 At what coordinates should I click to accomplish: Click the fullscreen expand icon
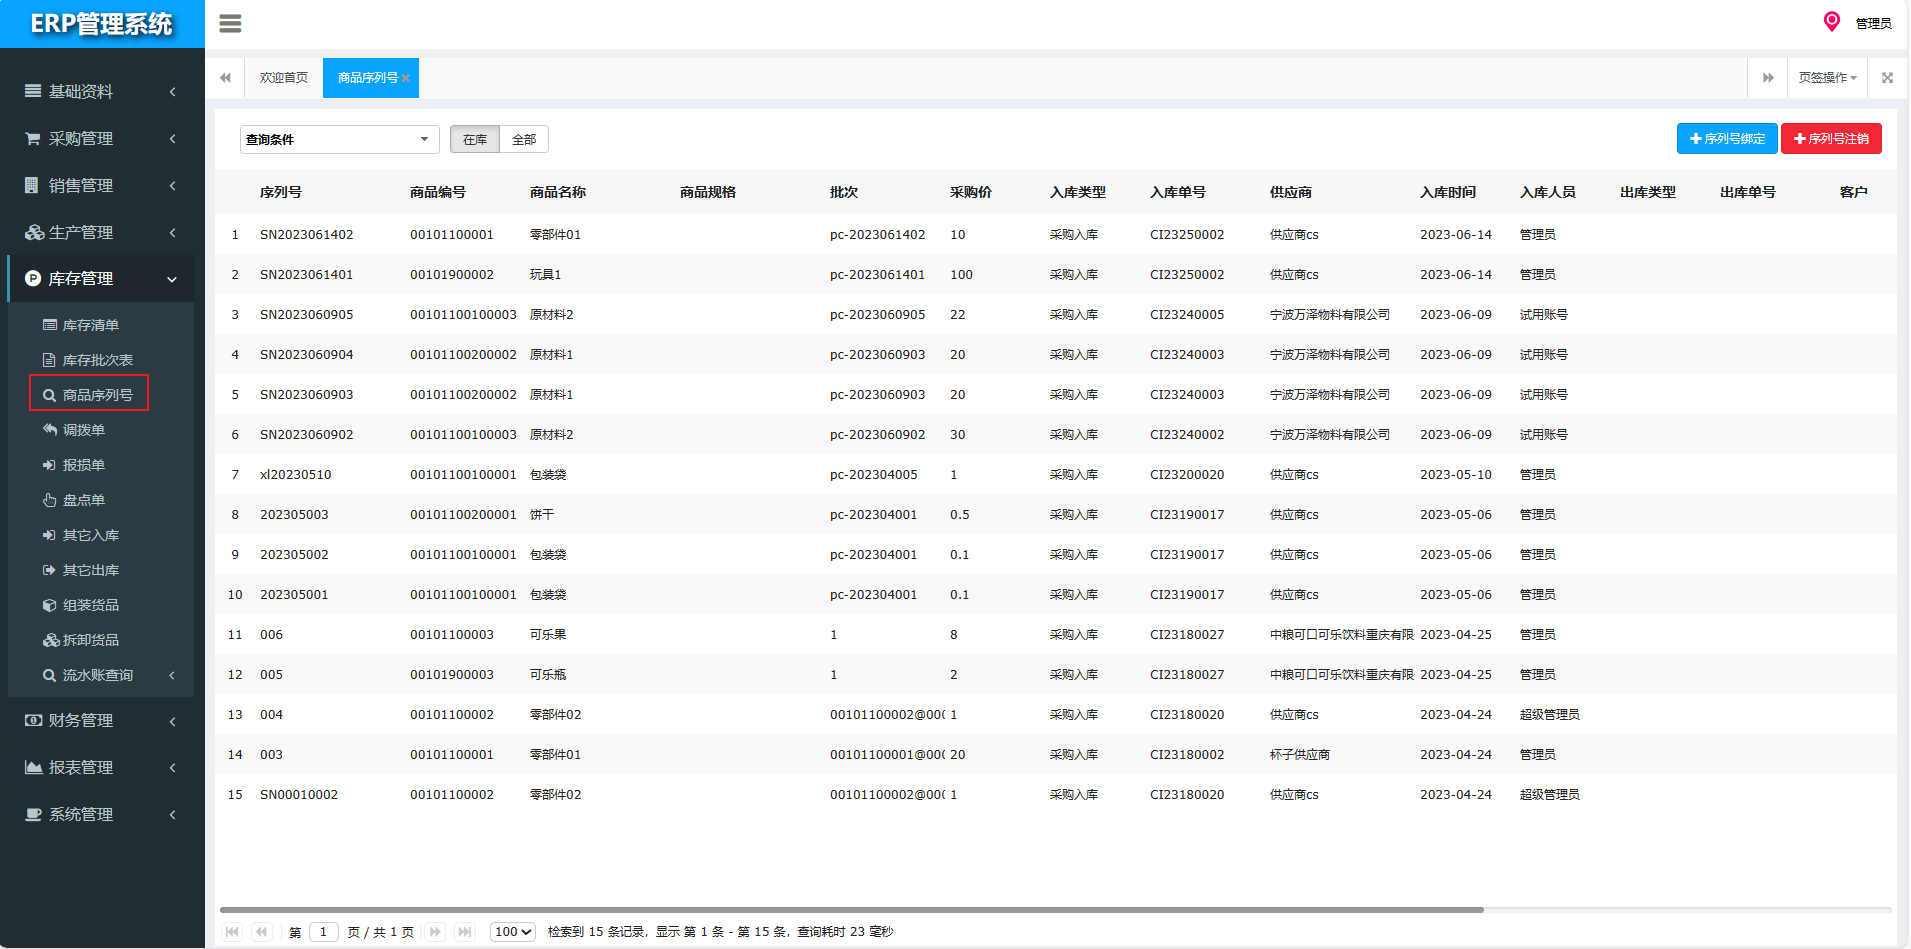click(1887, 78)
